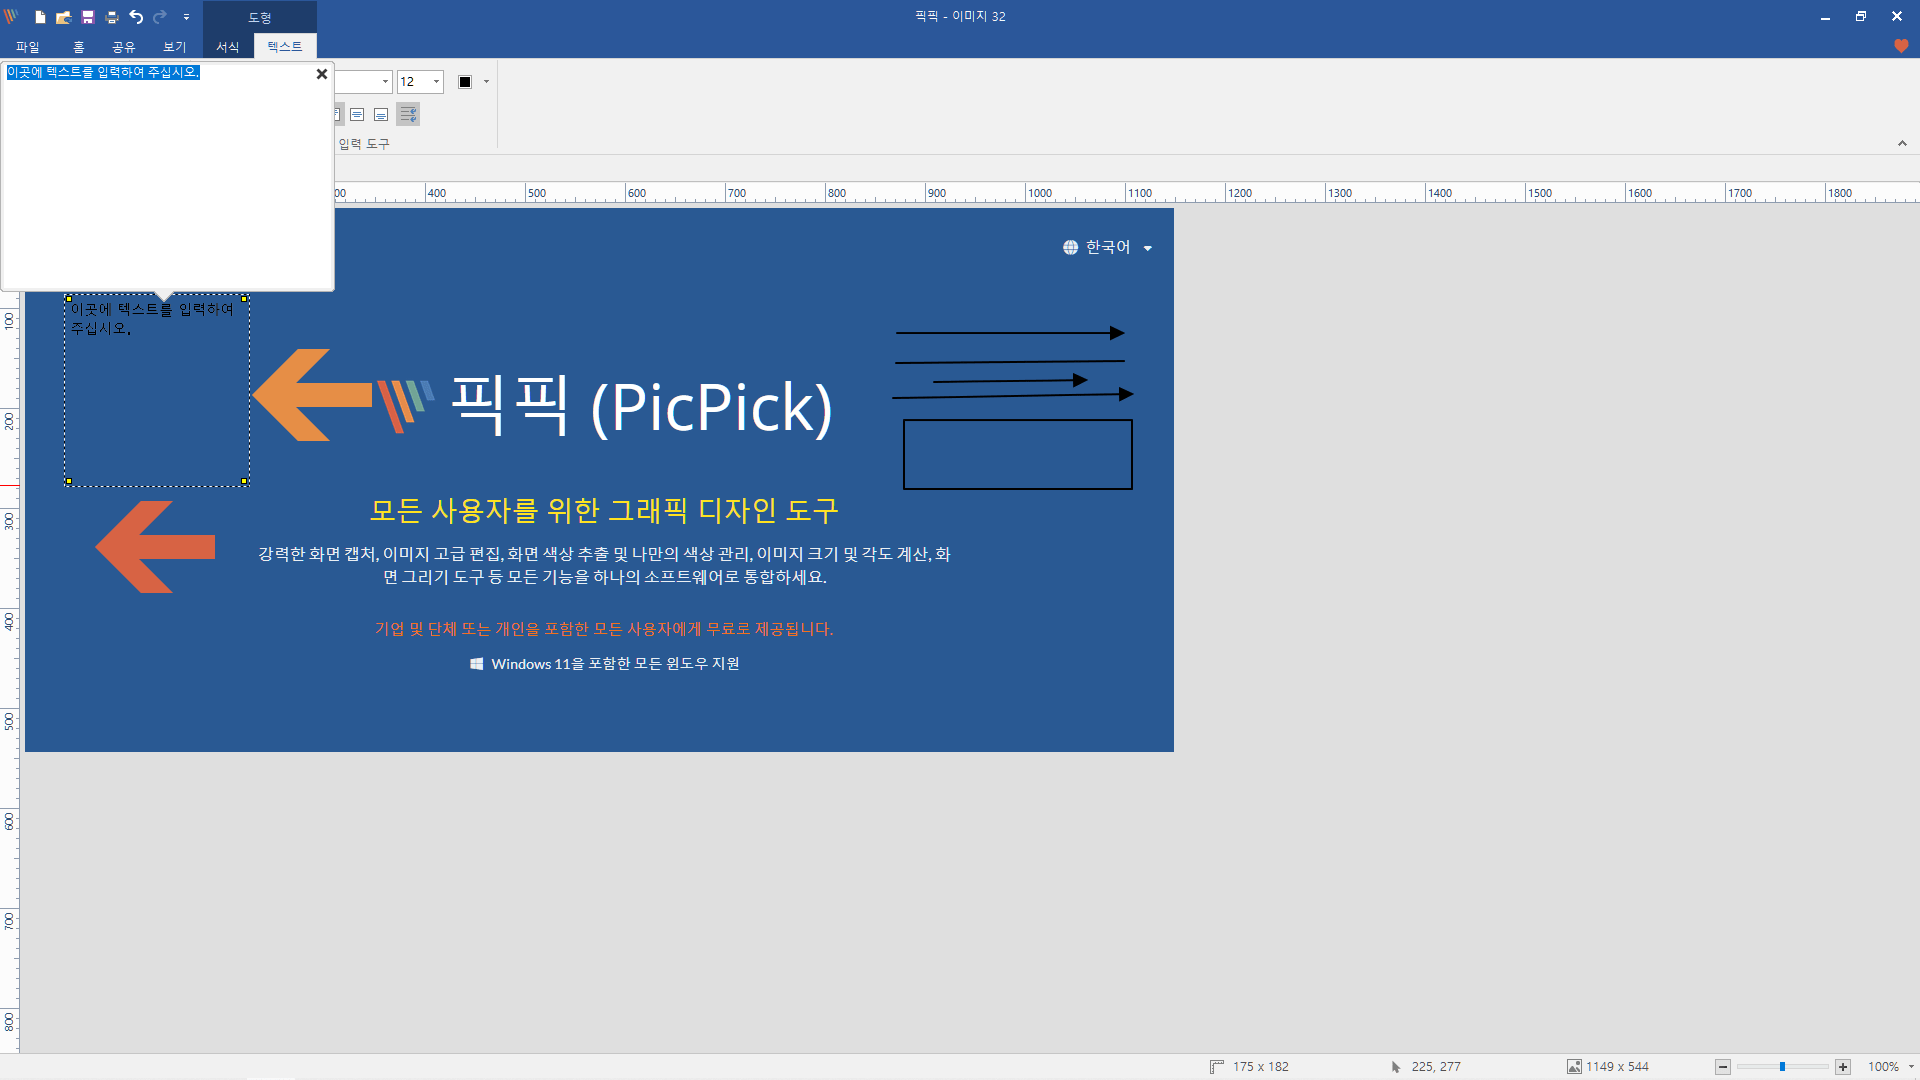Open the font size dropdown

tap(434, 82)
